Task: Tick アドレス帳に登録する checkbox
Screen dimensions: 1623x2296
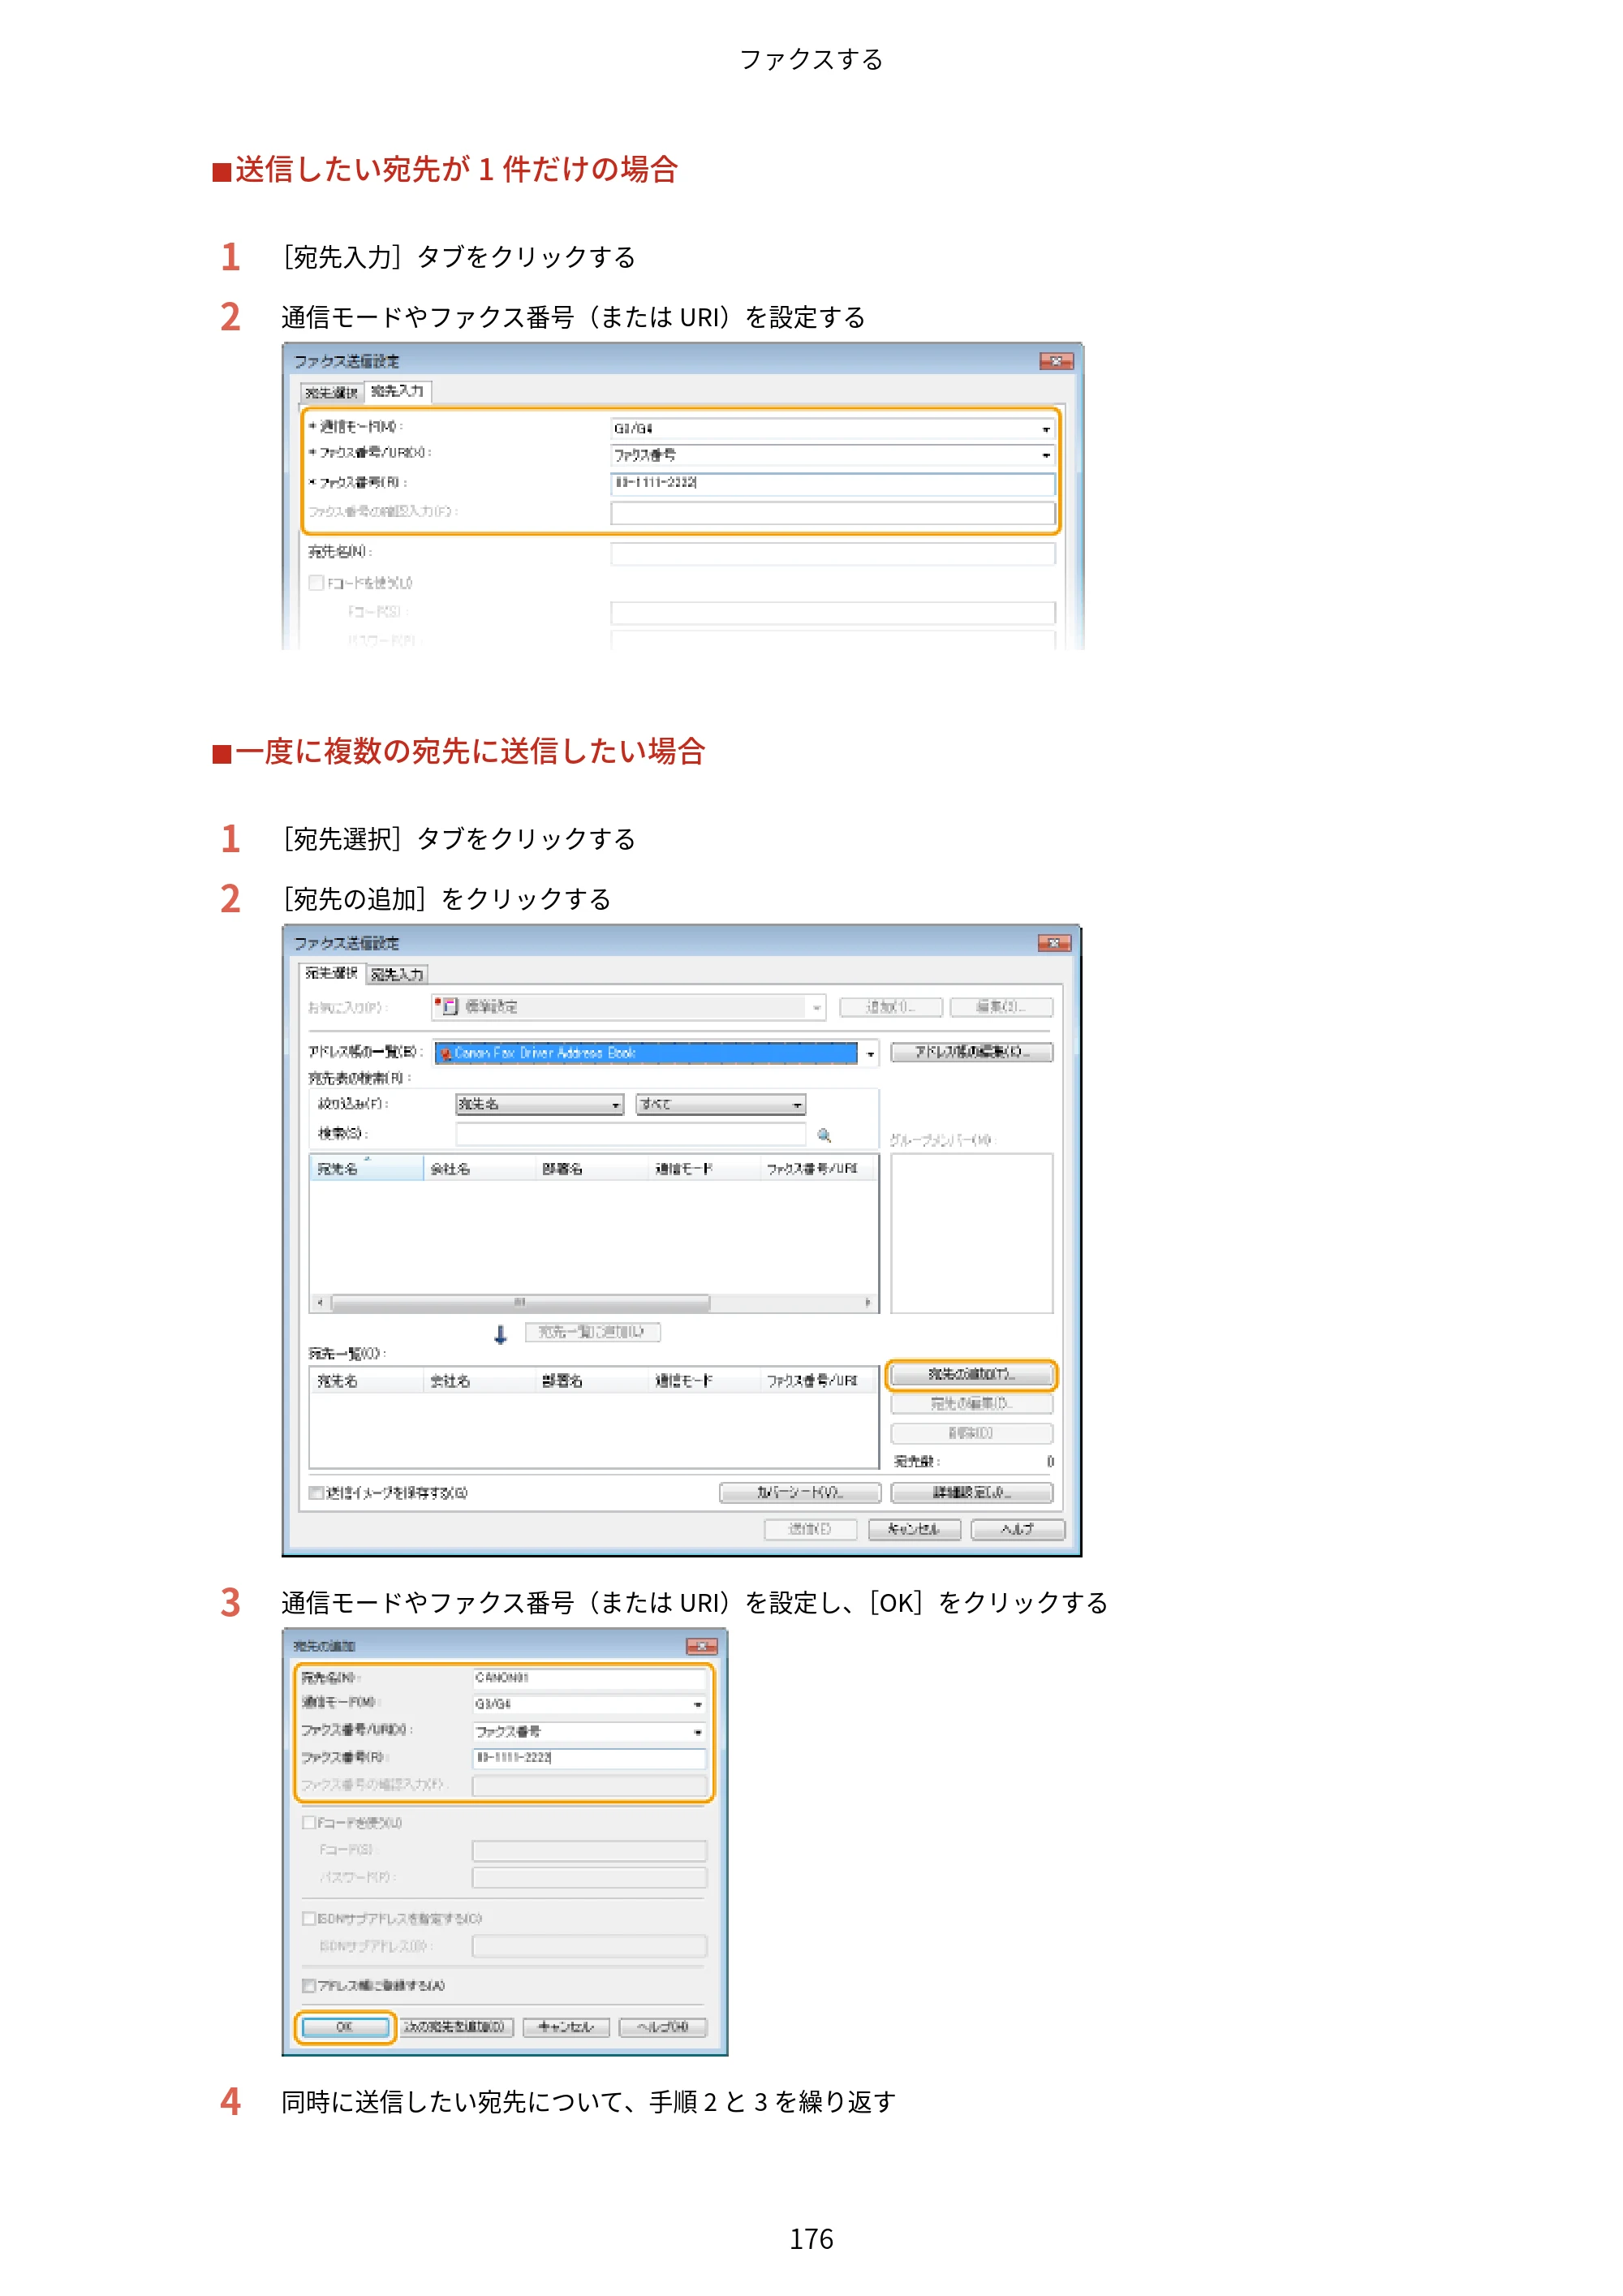Action: 309,1986
